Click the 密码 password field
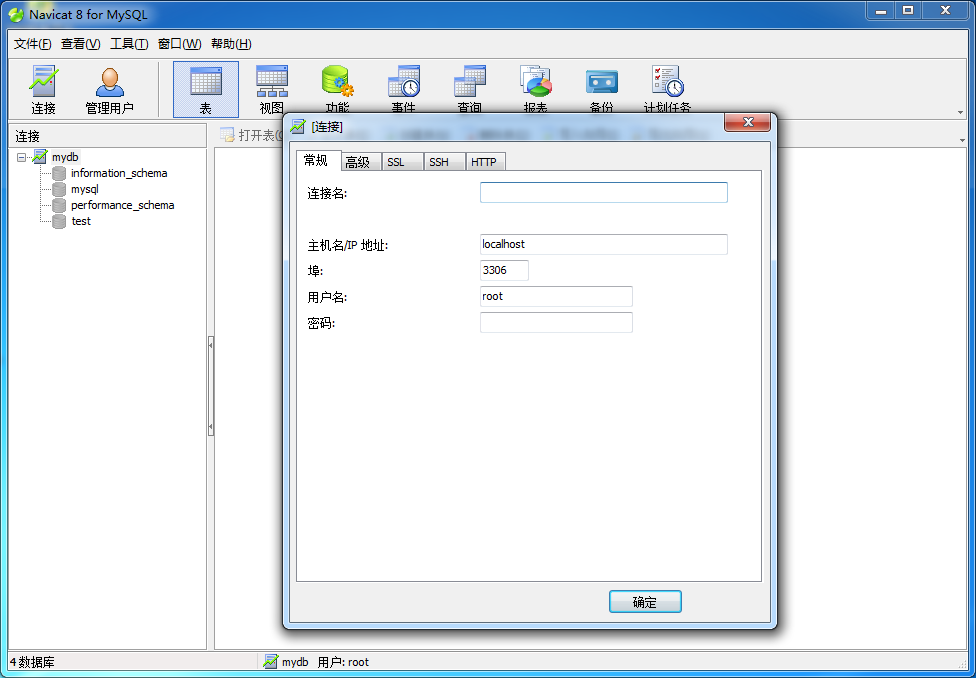 tap(556, 323)
